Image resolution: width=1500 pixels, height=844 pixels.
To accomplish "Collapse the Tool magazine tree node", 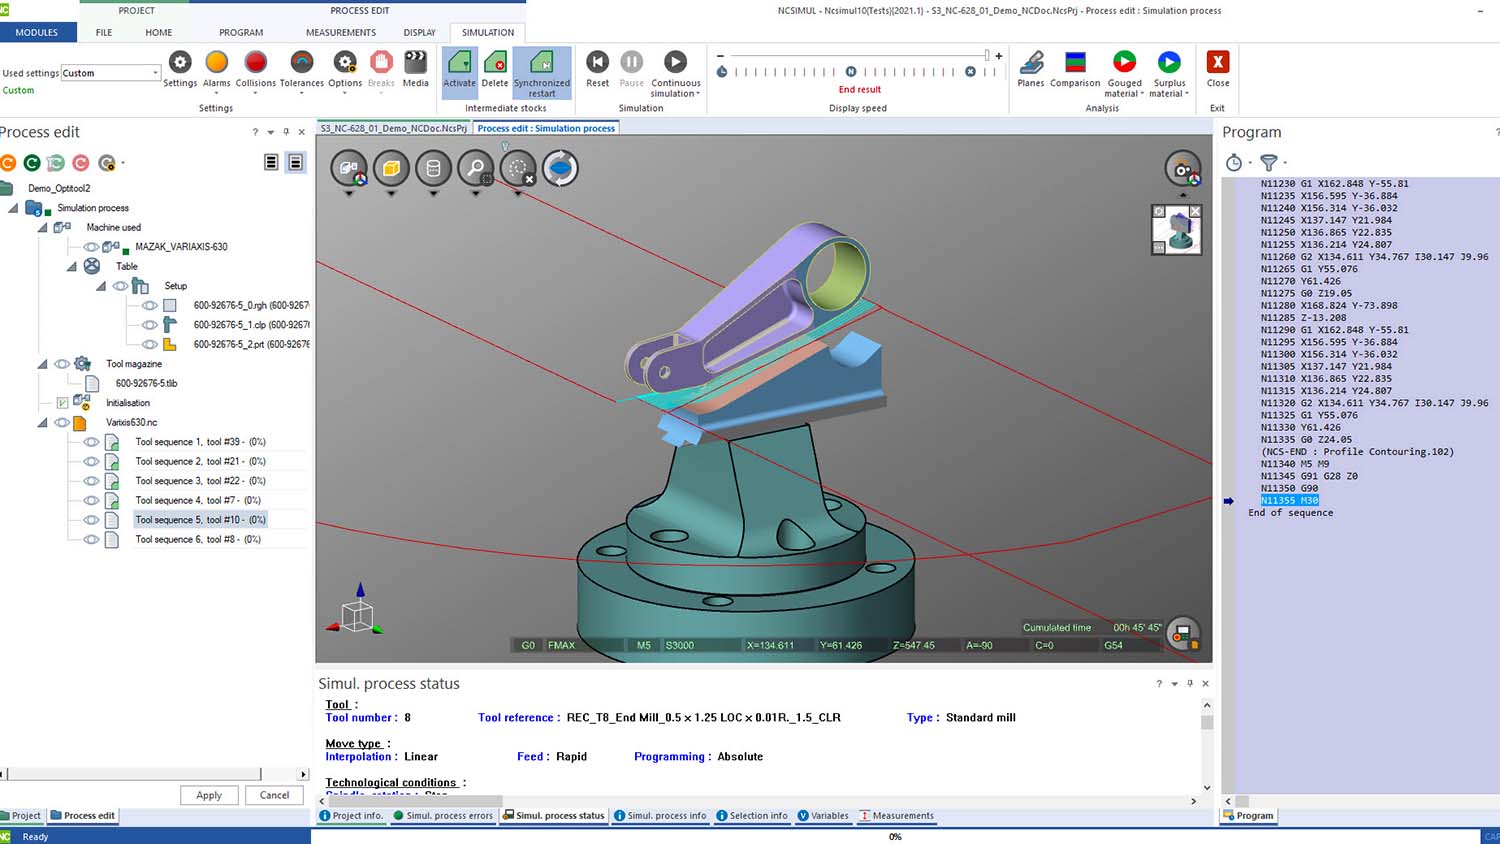I will [x=42, y=364].
